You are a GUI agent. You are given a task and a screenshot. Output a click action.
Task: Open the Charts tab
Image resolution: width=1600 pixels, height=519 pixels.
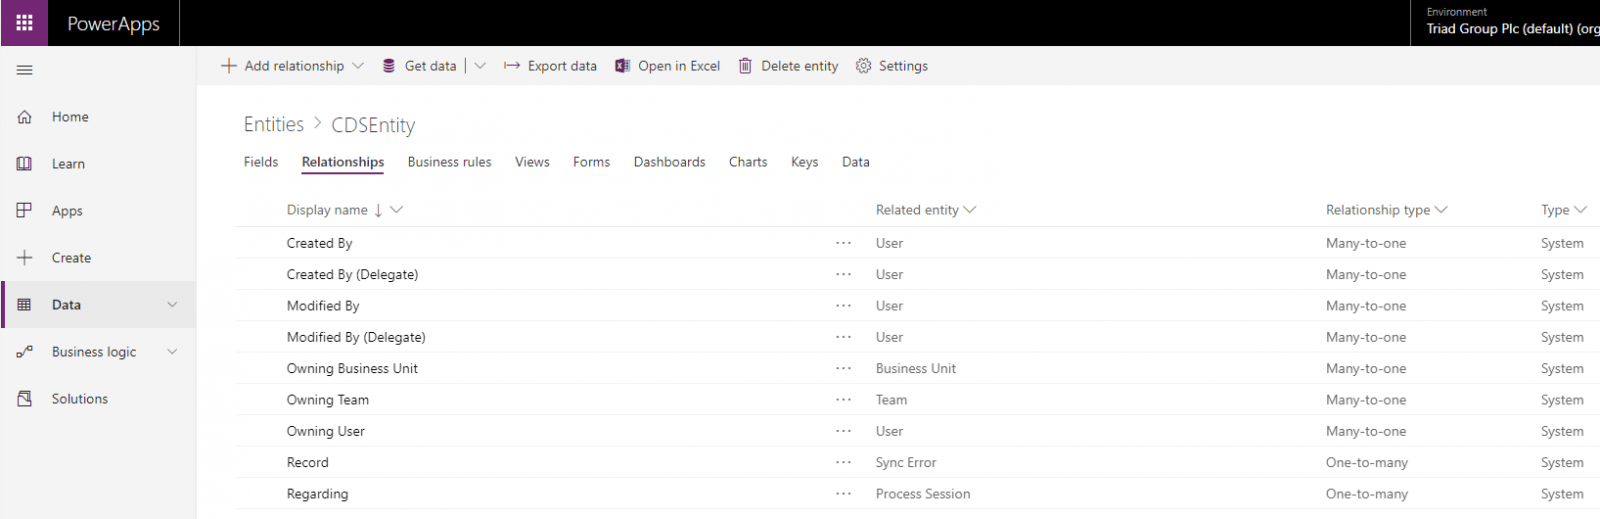[x=748, y=162]
